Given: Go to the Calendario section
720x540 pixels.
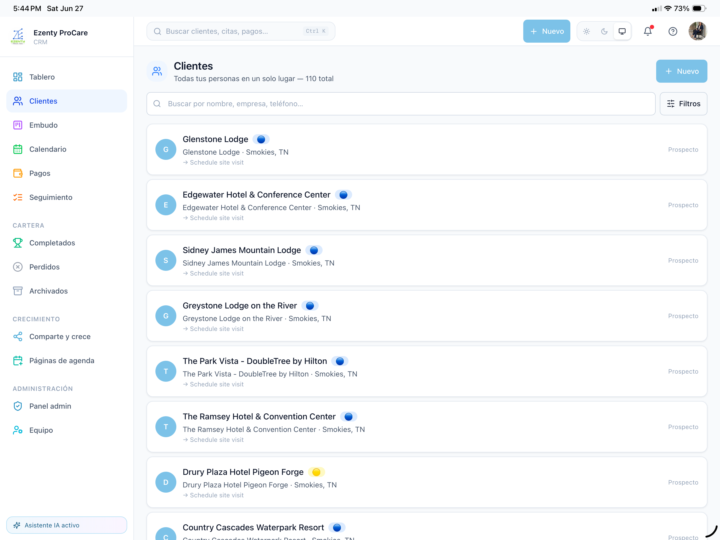Looking at the screenshot, I should [67, 149].
